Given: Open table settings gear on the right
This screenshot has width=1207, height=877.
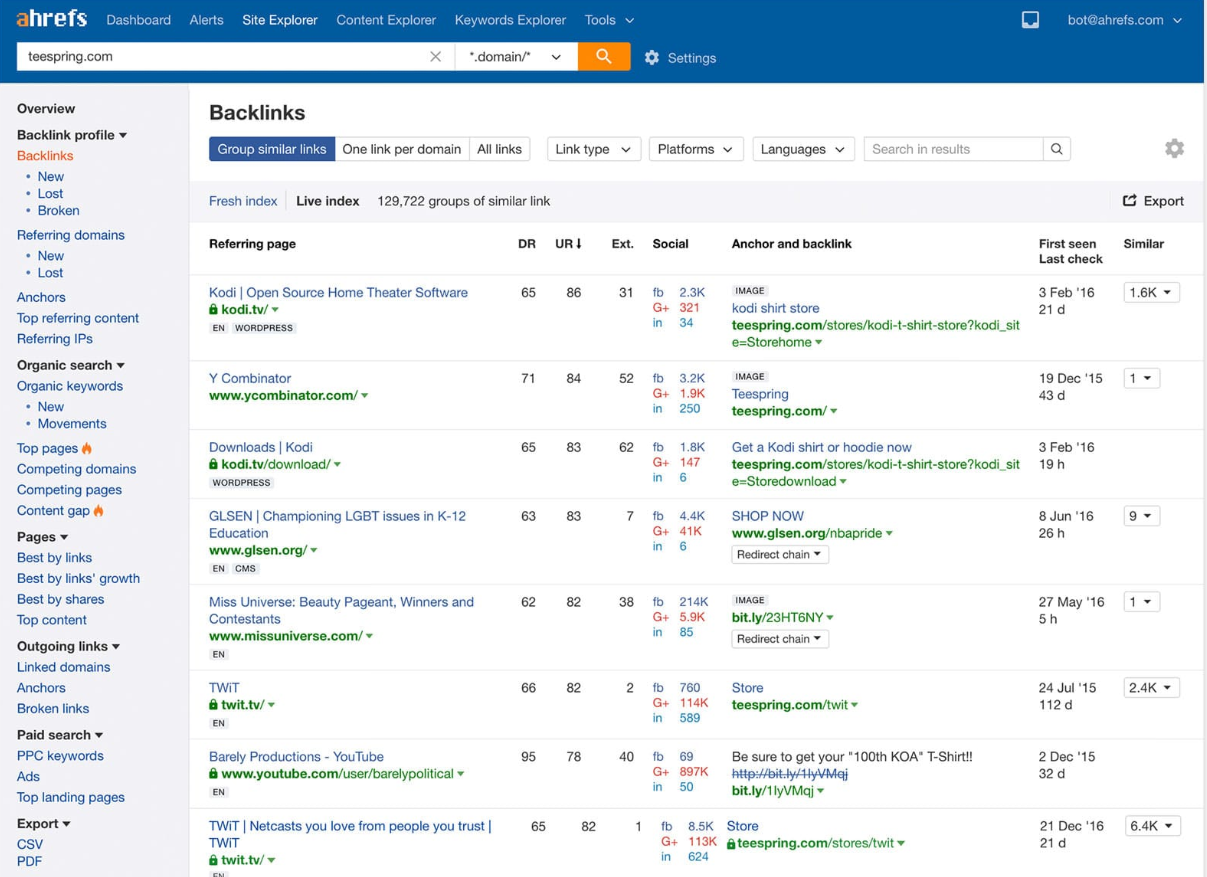Looking at the screenshot, I should [1174, 149].
